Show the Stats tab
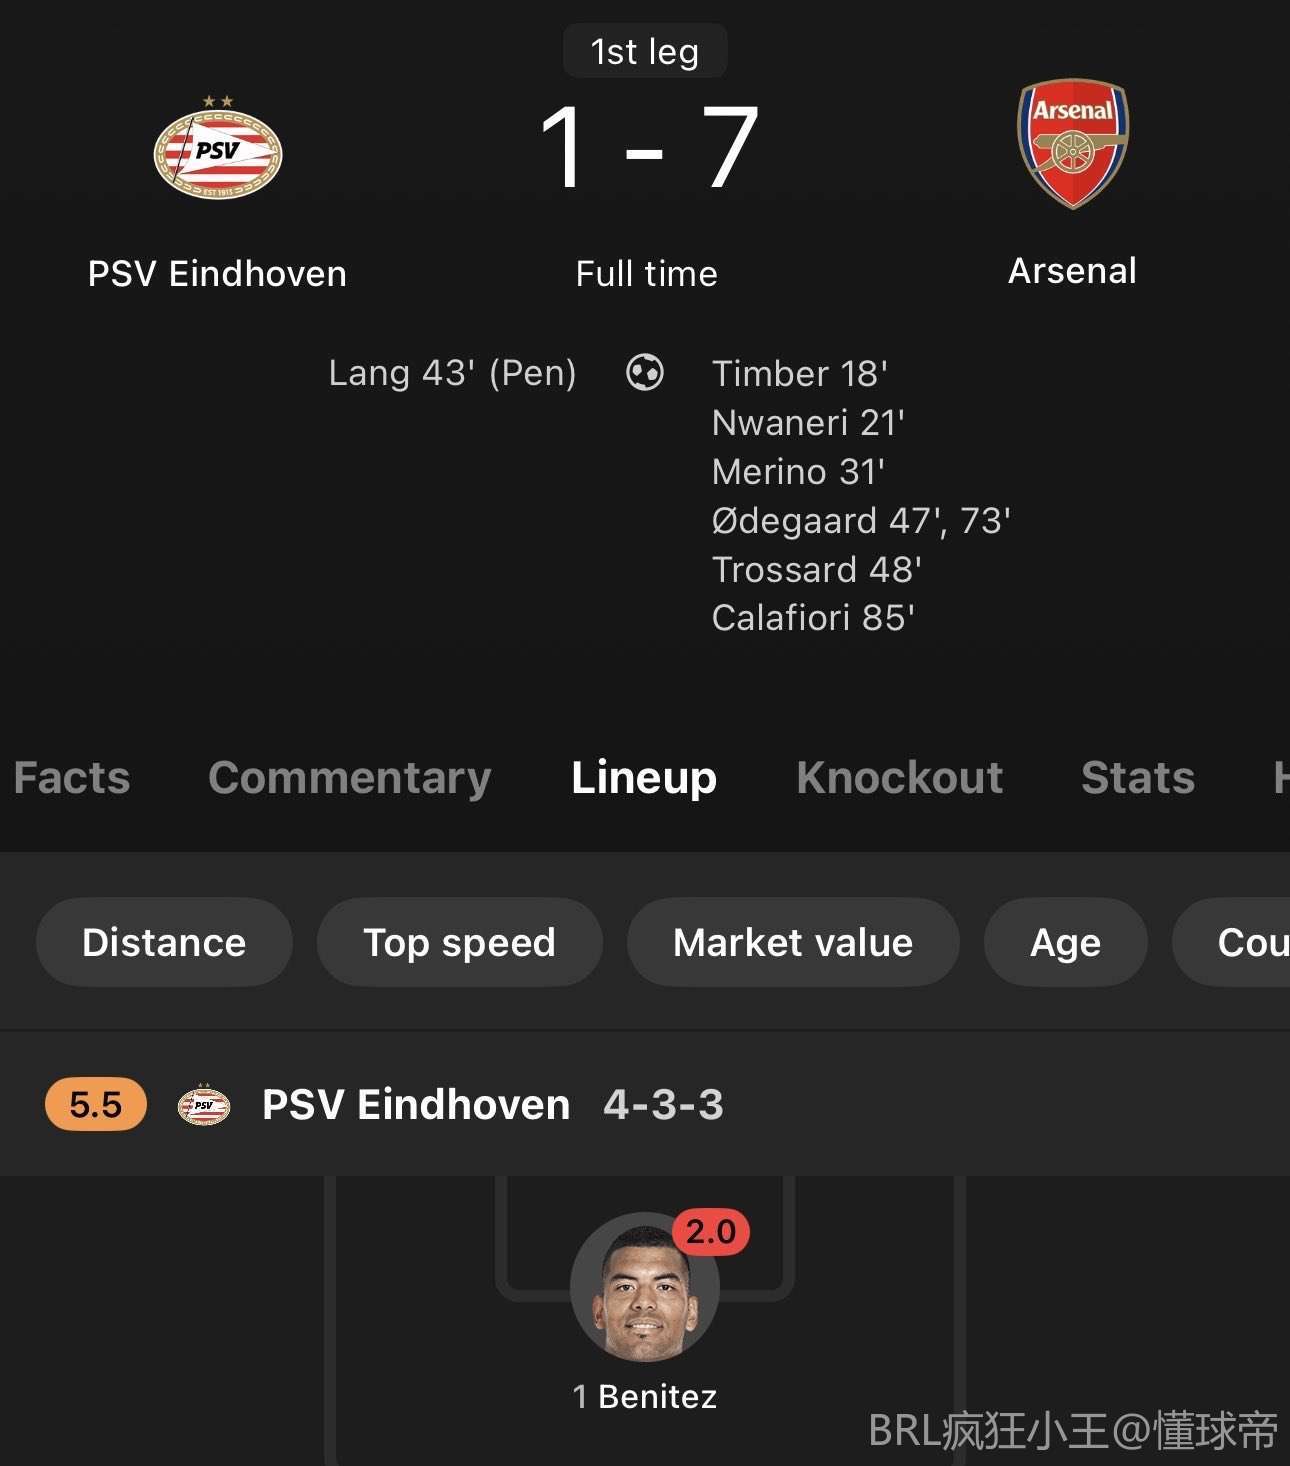This screenshot has height=1466, width=1290. pos(1138,778)
